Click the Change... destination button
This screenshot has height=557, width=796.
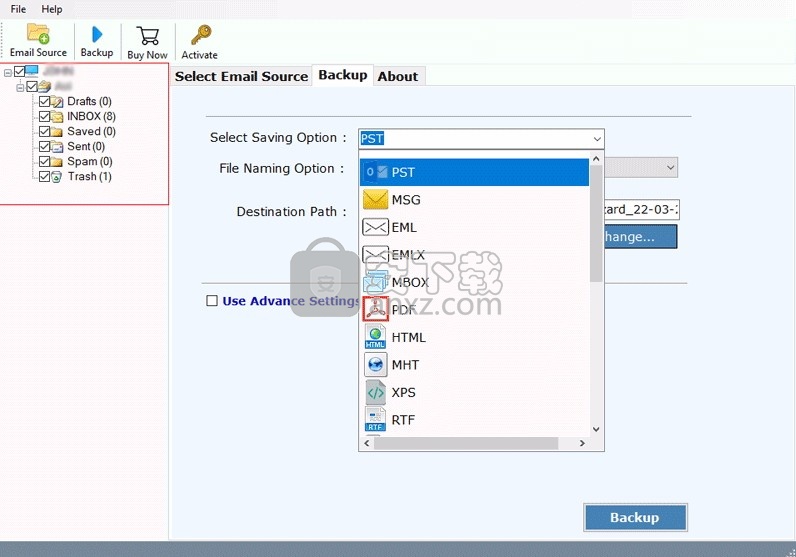coord(641,237)
